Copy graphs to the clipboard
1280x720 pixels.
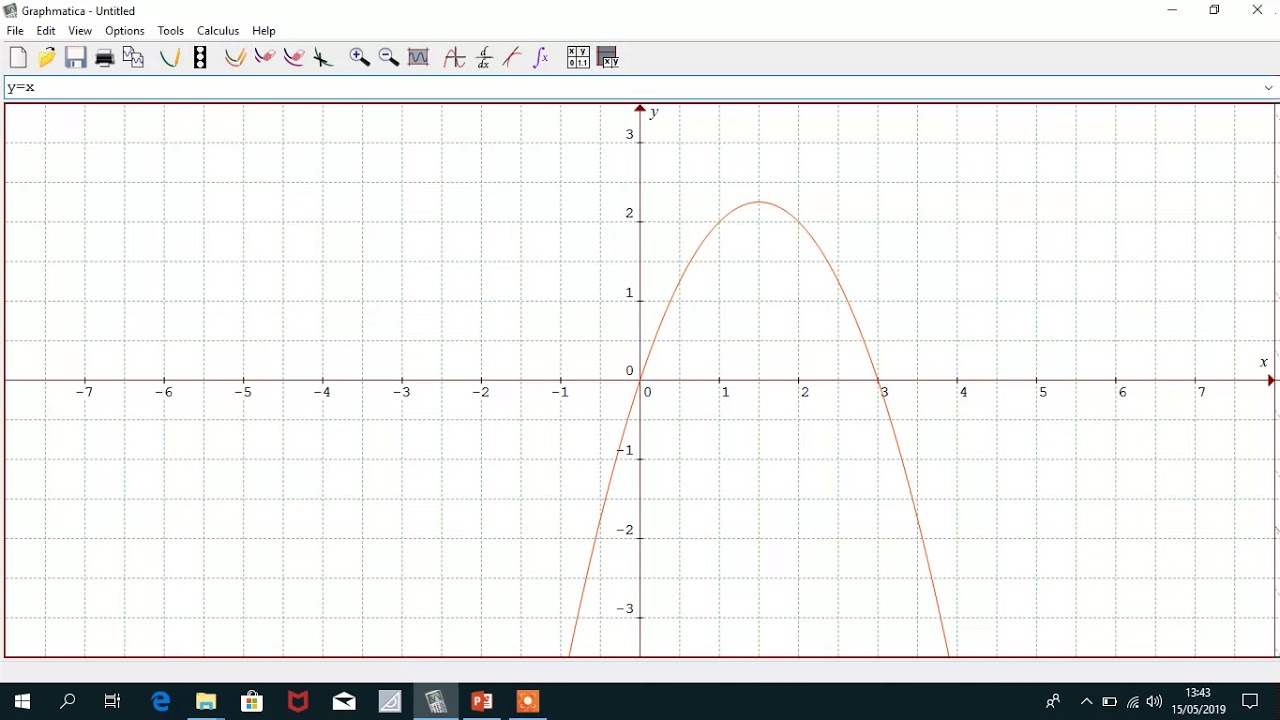(133, 58)
